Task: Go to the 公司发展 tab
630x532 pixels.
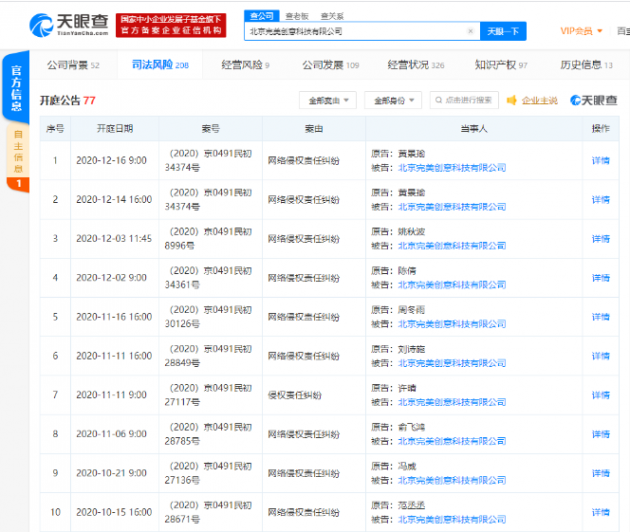Action: pyautogui.click(x=330, y=65)
